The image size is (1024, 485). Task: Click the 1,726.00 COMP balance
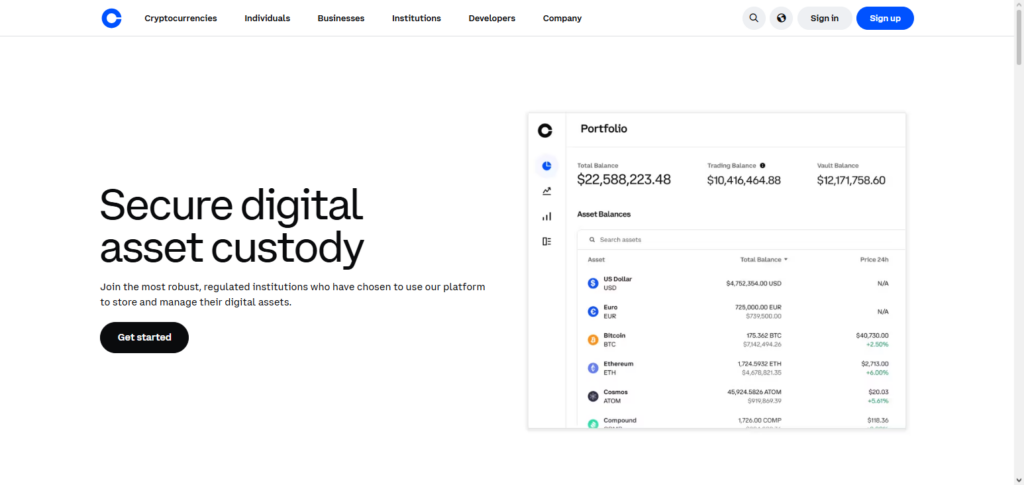[x=760, y=420]
